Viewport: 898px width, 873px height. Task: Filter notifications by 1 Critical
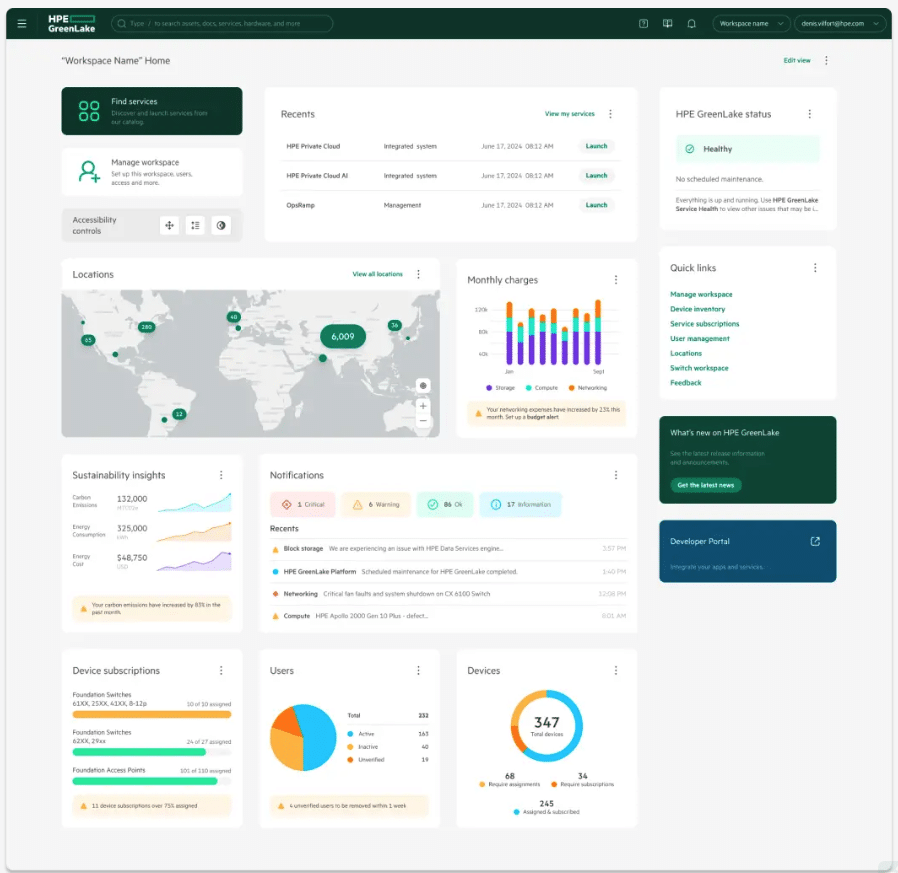tap(302, 505)
